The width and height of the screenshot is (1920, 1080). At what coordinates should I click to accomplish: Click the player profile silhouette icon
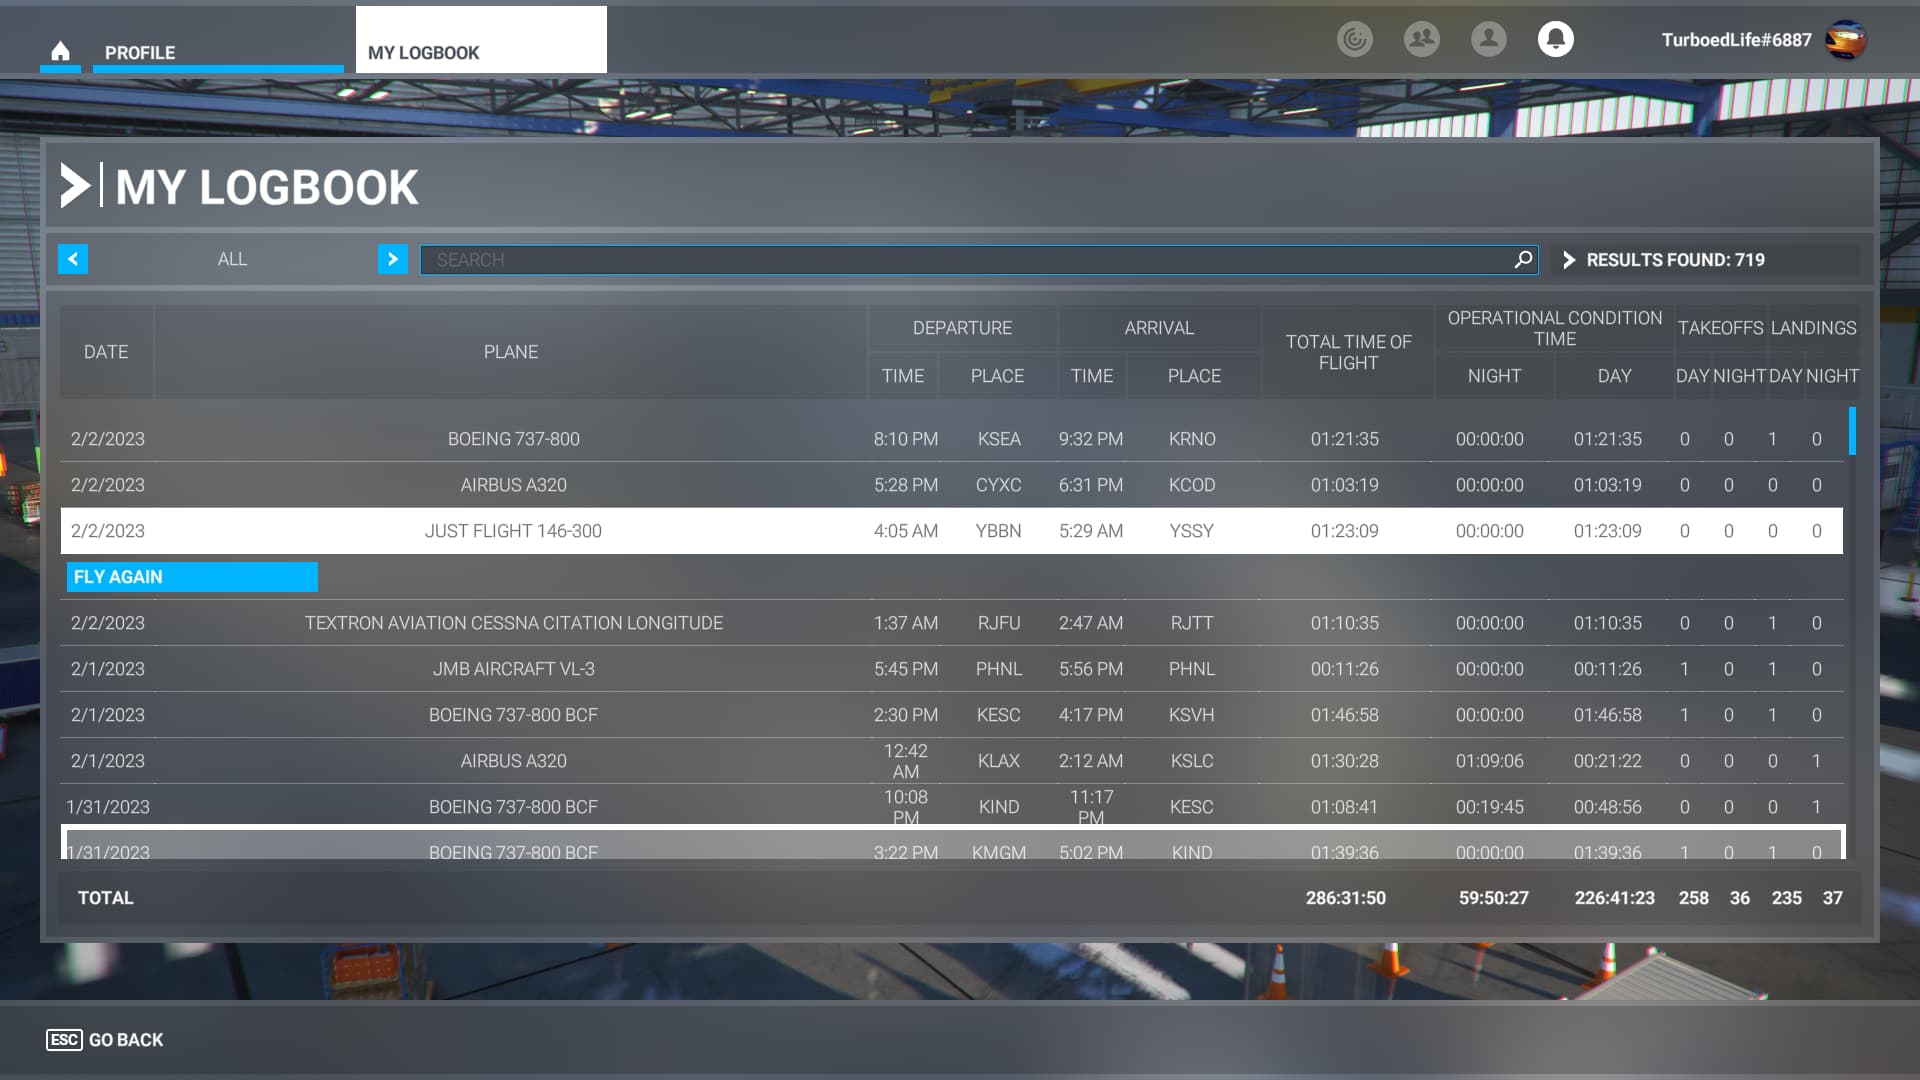point(1488,39)
